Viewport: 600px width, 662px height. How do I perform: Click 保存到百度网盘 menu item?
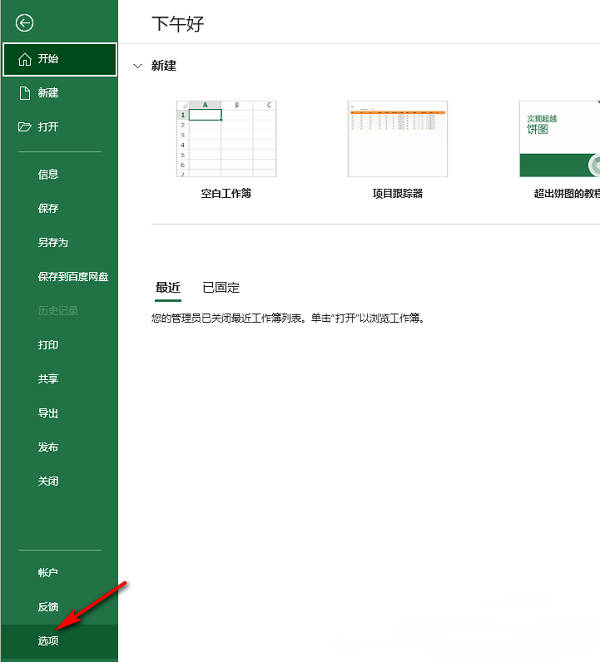[x=73, y=277]
